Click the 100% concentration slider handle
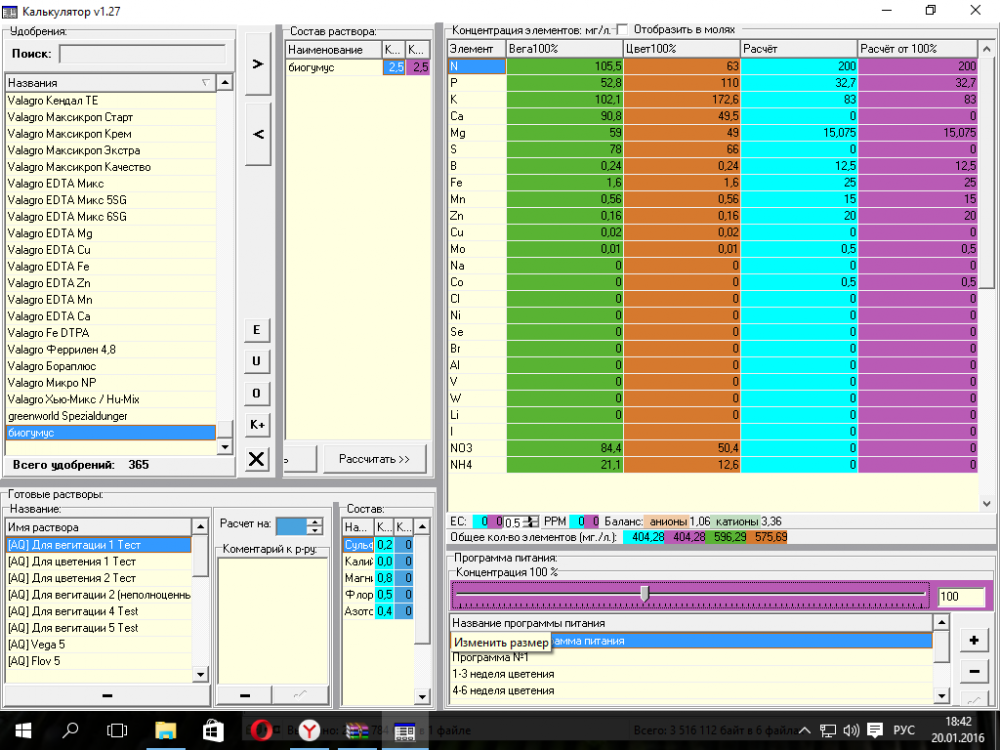 point(645,594)
